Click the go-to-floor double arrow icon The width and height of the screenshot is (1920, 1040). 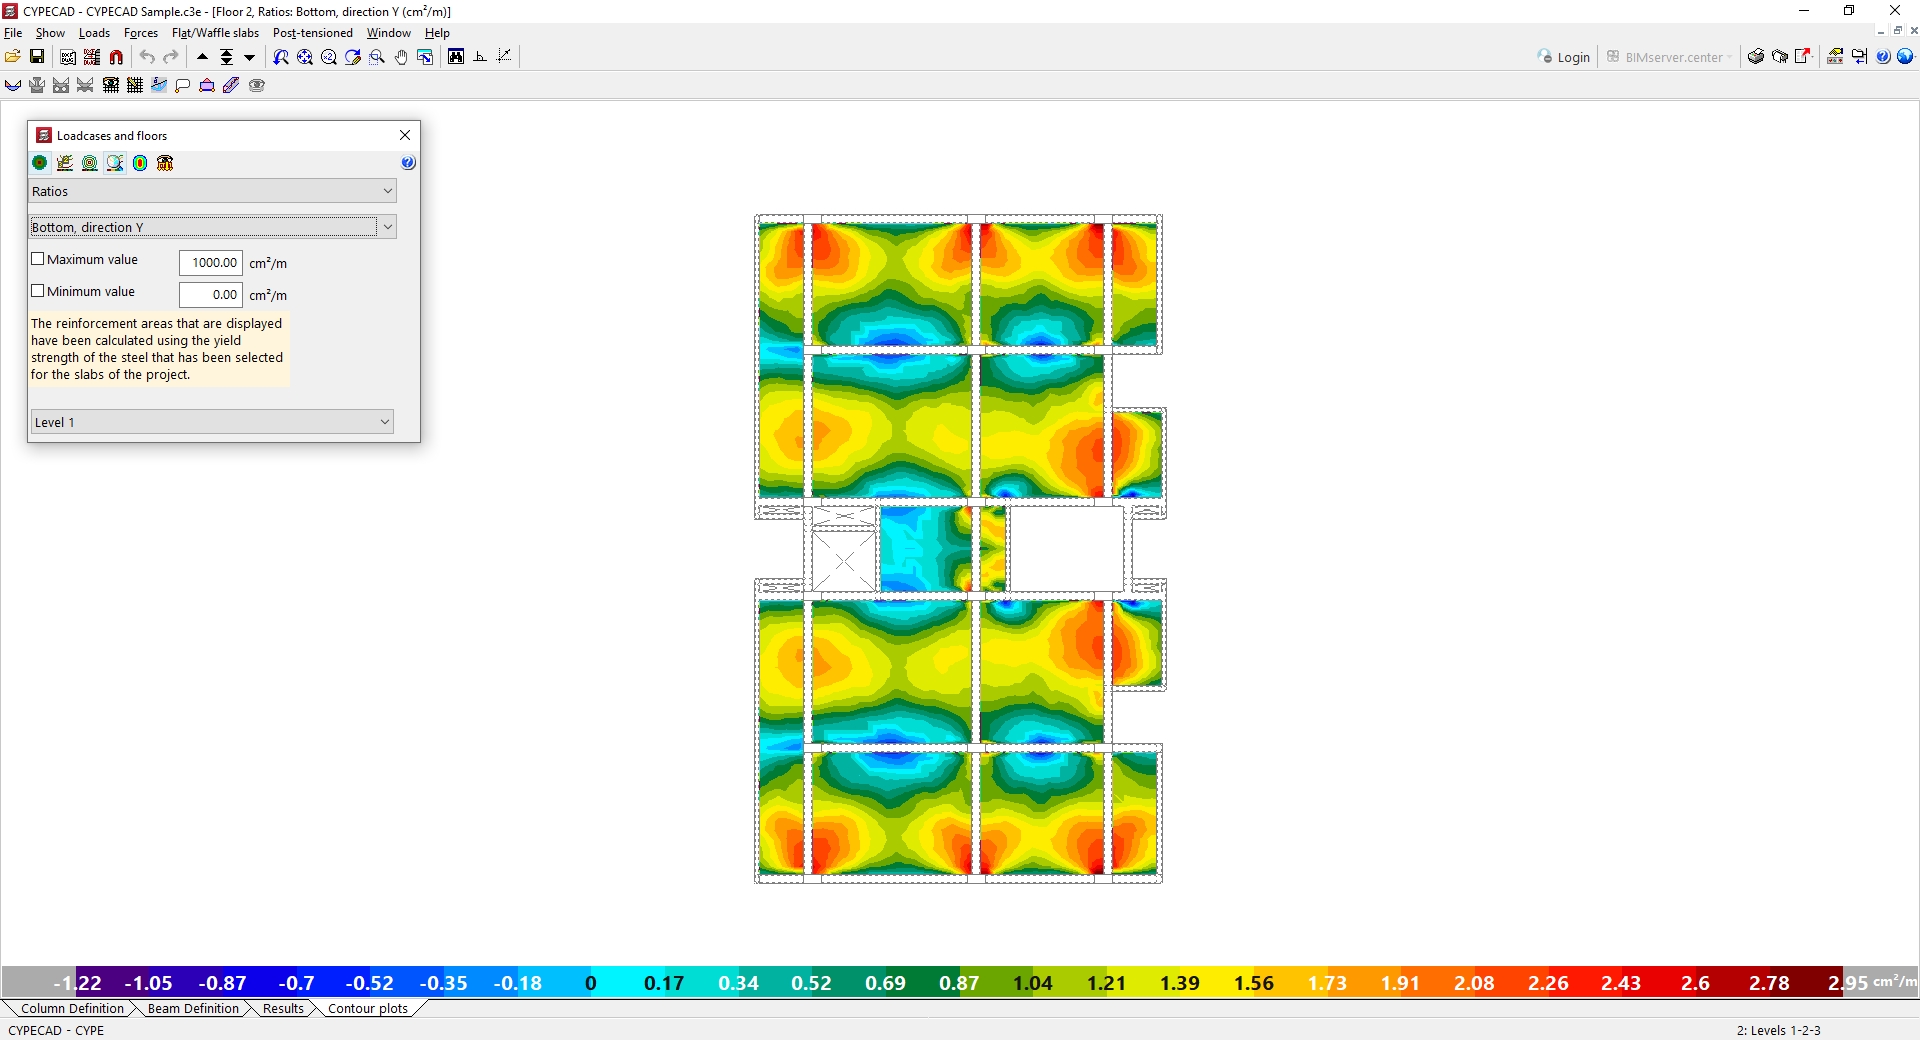tap(226, 57)
